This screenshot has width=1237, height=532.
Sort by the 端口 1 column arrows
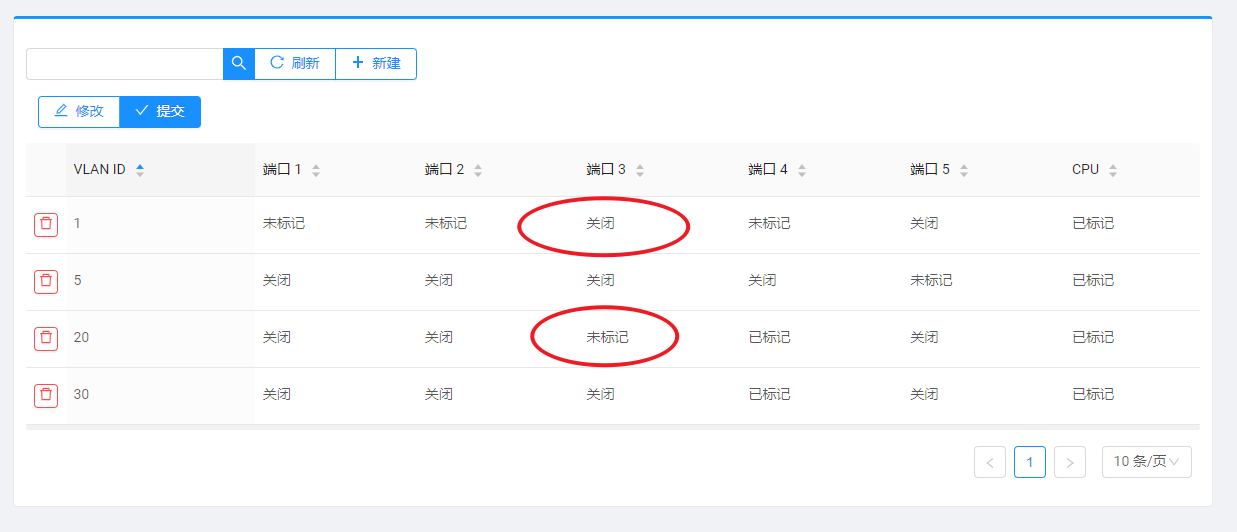tap(316, 170)
